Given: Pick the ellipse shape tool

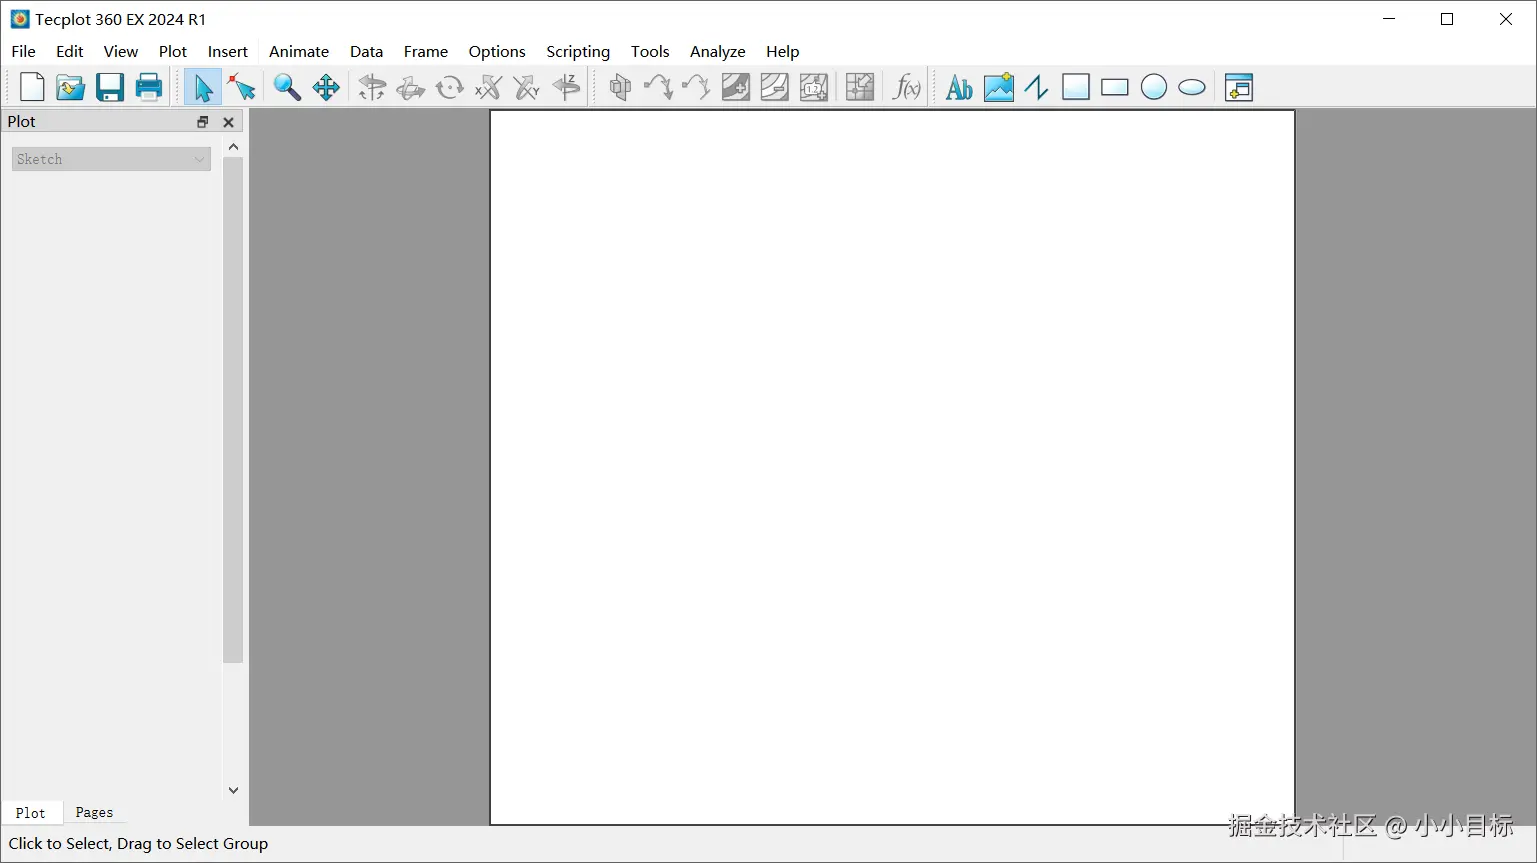Looking at the screenshot, I should (x=1192, y=88).
